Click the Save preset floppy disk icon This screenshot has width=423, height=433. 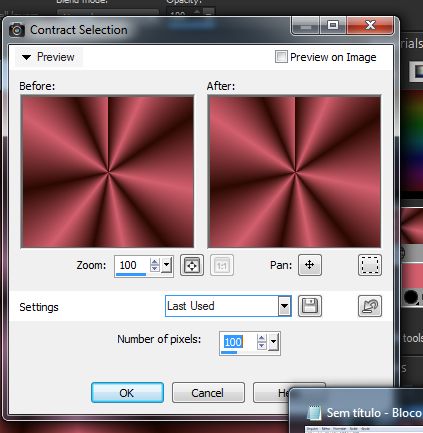click(310, 306)
